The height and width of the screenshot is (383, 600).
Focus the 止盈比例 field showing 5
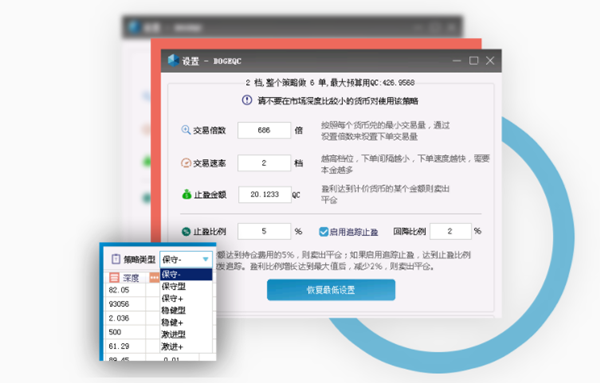pos(264,231)
